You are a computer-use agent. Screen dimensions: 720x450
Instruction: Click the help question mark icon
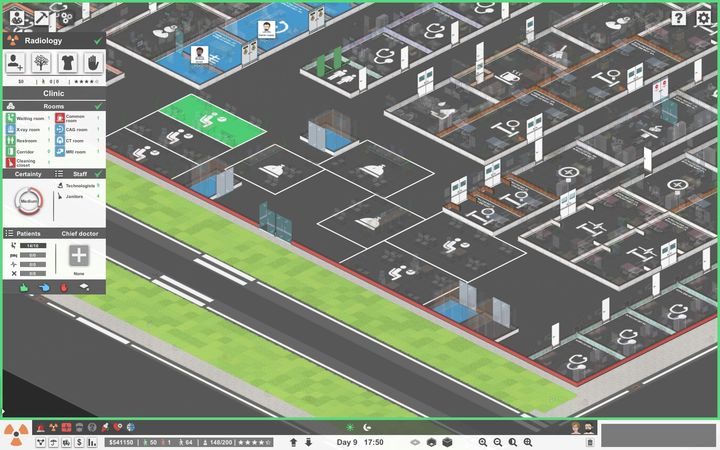click(679, 18)
